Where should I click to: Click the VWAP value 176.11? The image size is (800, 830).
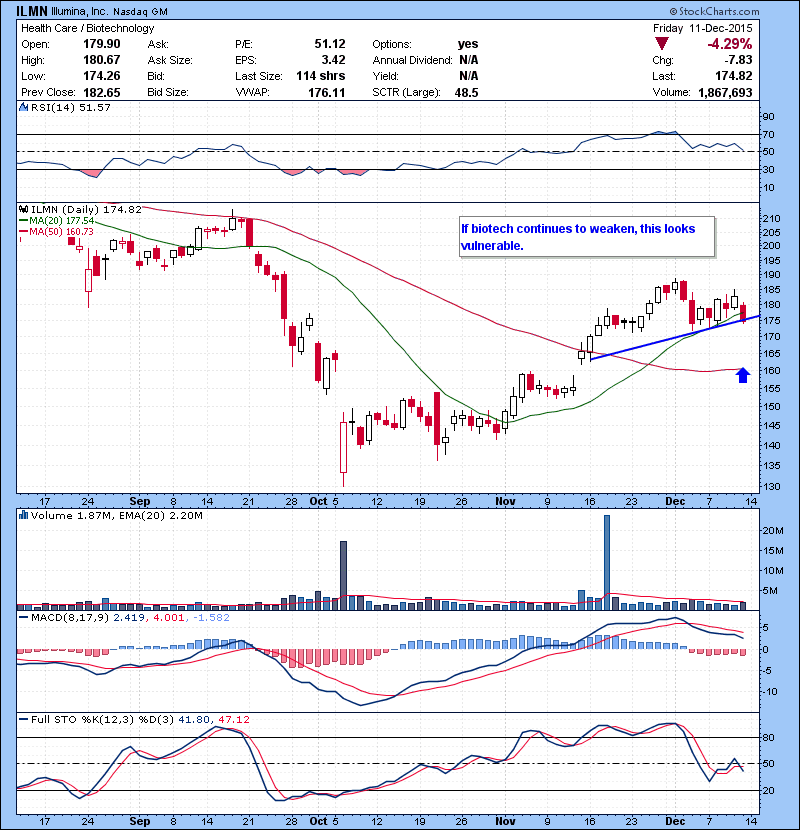tap(327, 92)
